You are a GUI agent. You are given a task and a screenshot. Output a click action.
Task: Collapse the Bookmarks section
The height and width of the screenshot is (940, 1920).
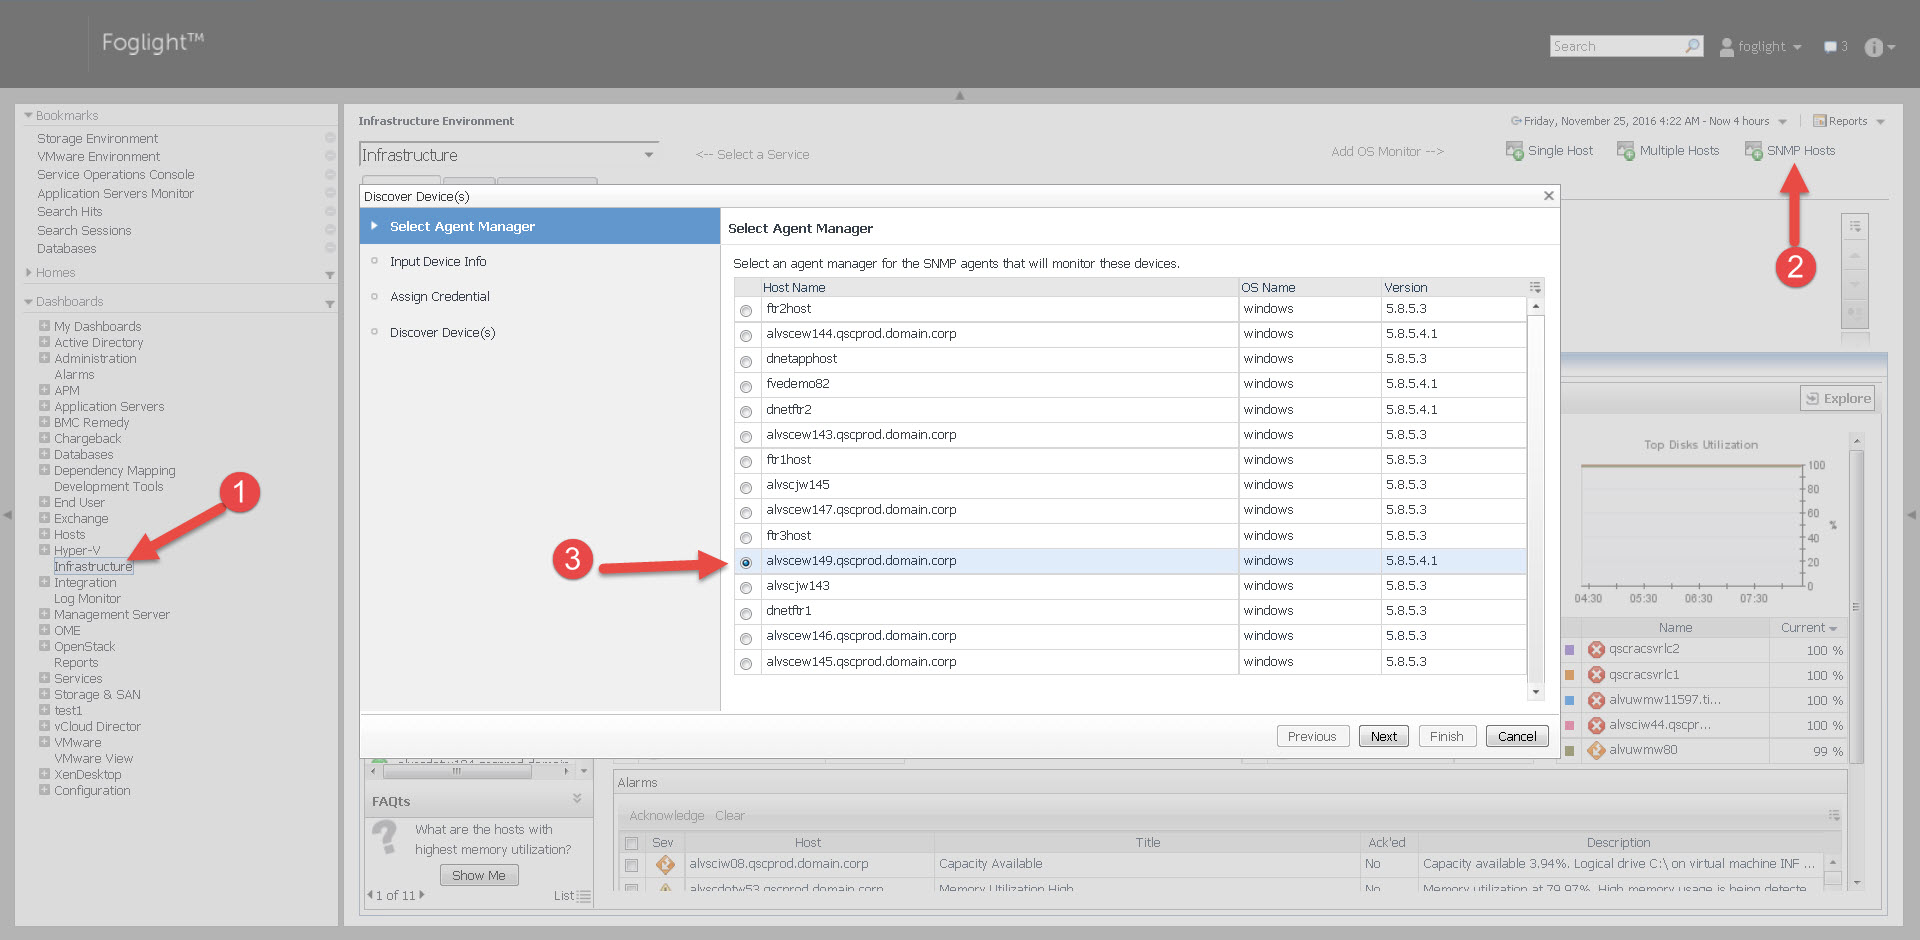click(x=28, y=115)
